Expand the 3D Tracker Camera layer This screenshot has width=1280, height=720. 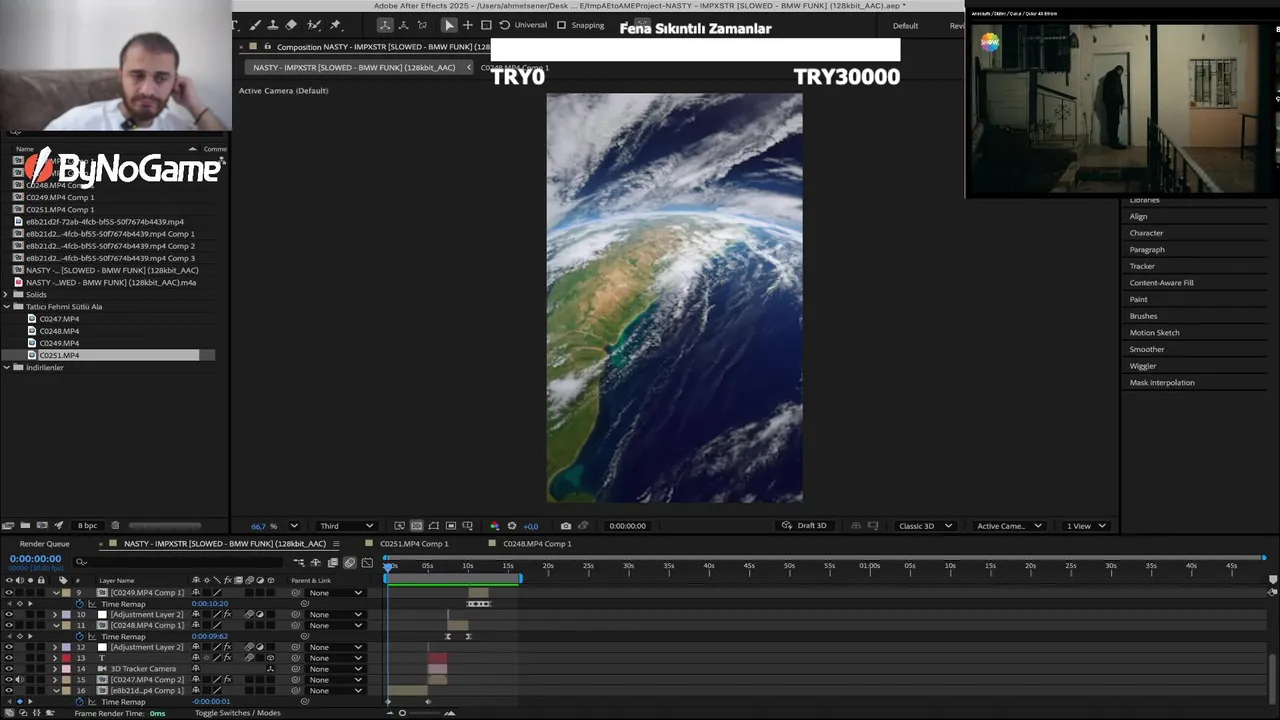(55, 669)
